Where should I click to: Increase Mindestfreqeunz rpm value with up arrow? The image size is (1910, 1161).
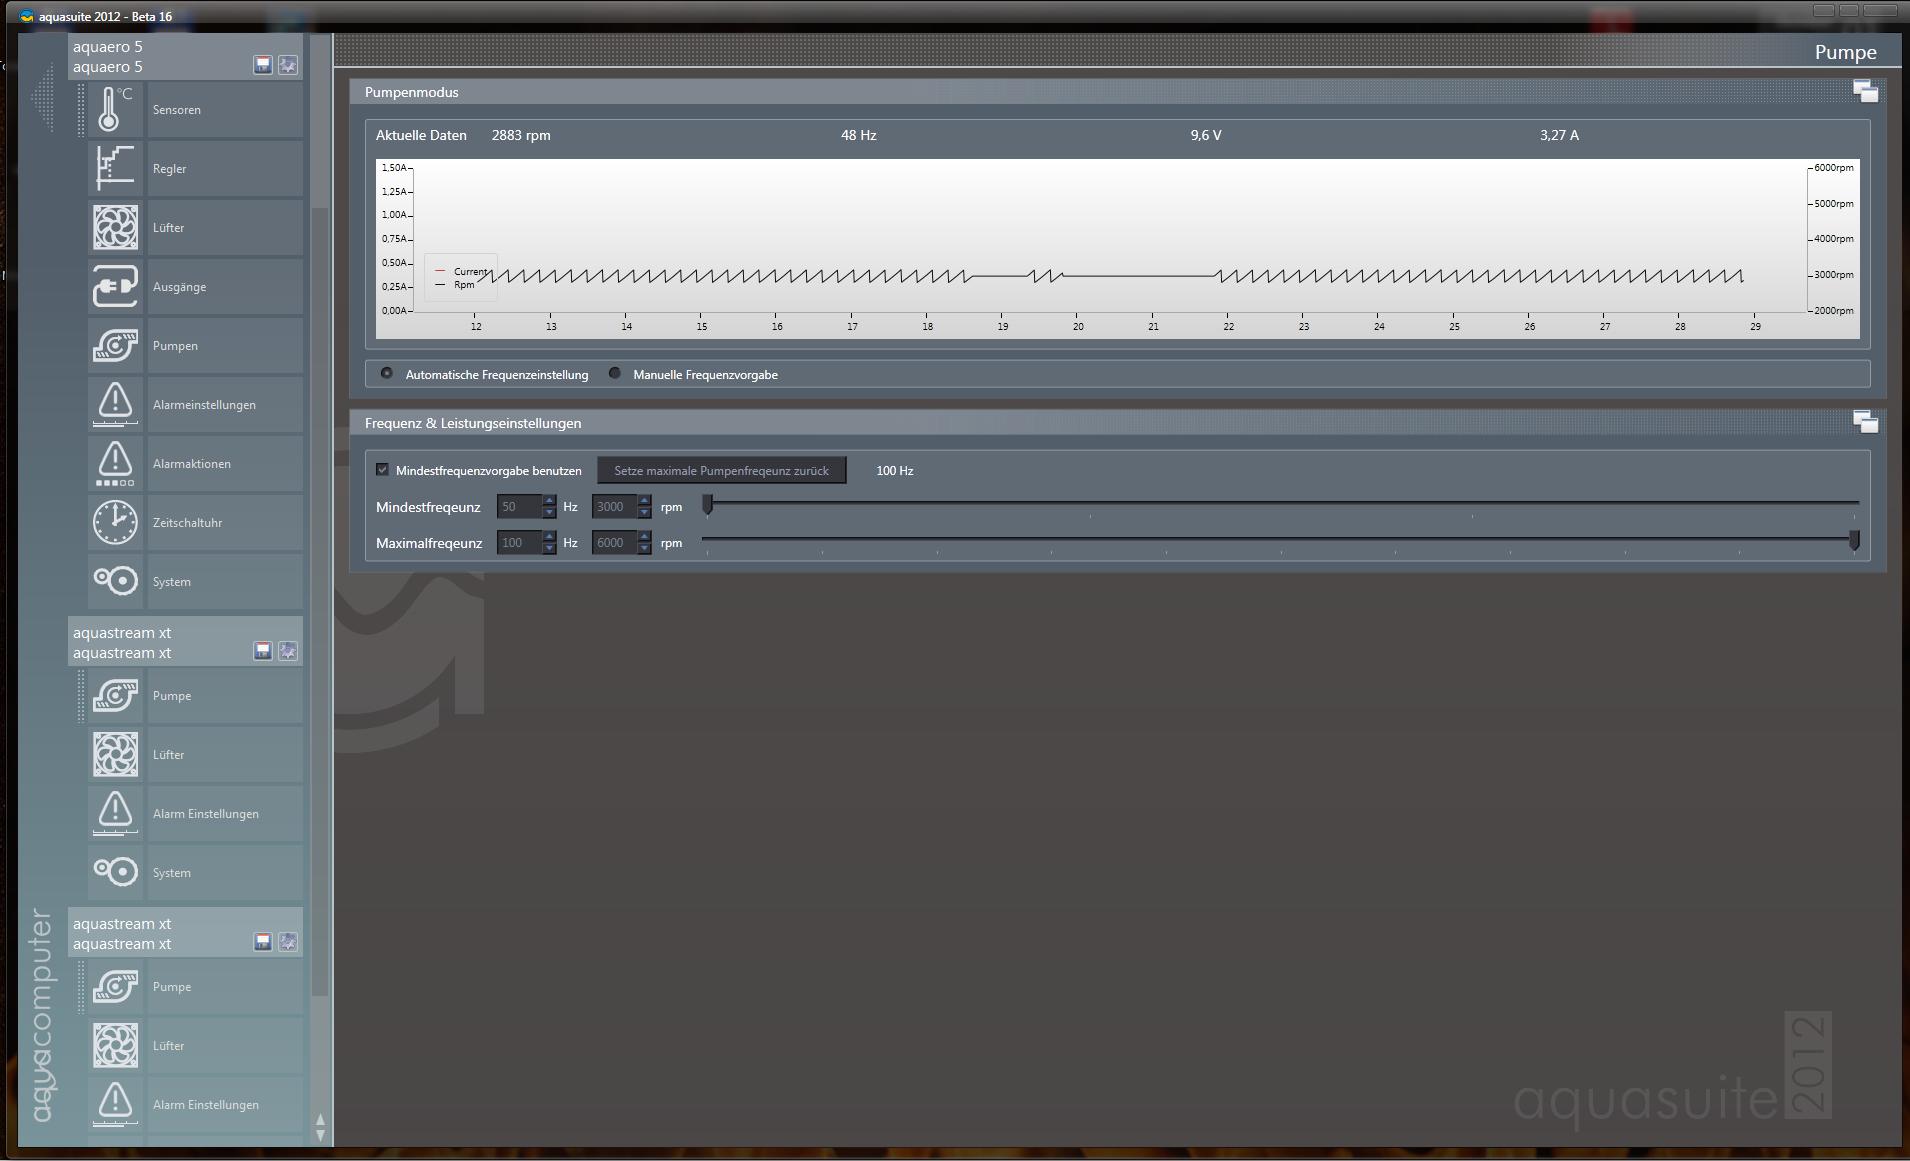pyautogui.click(x=644, y=501)
